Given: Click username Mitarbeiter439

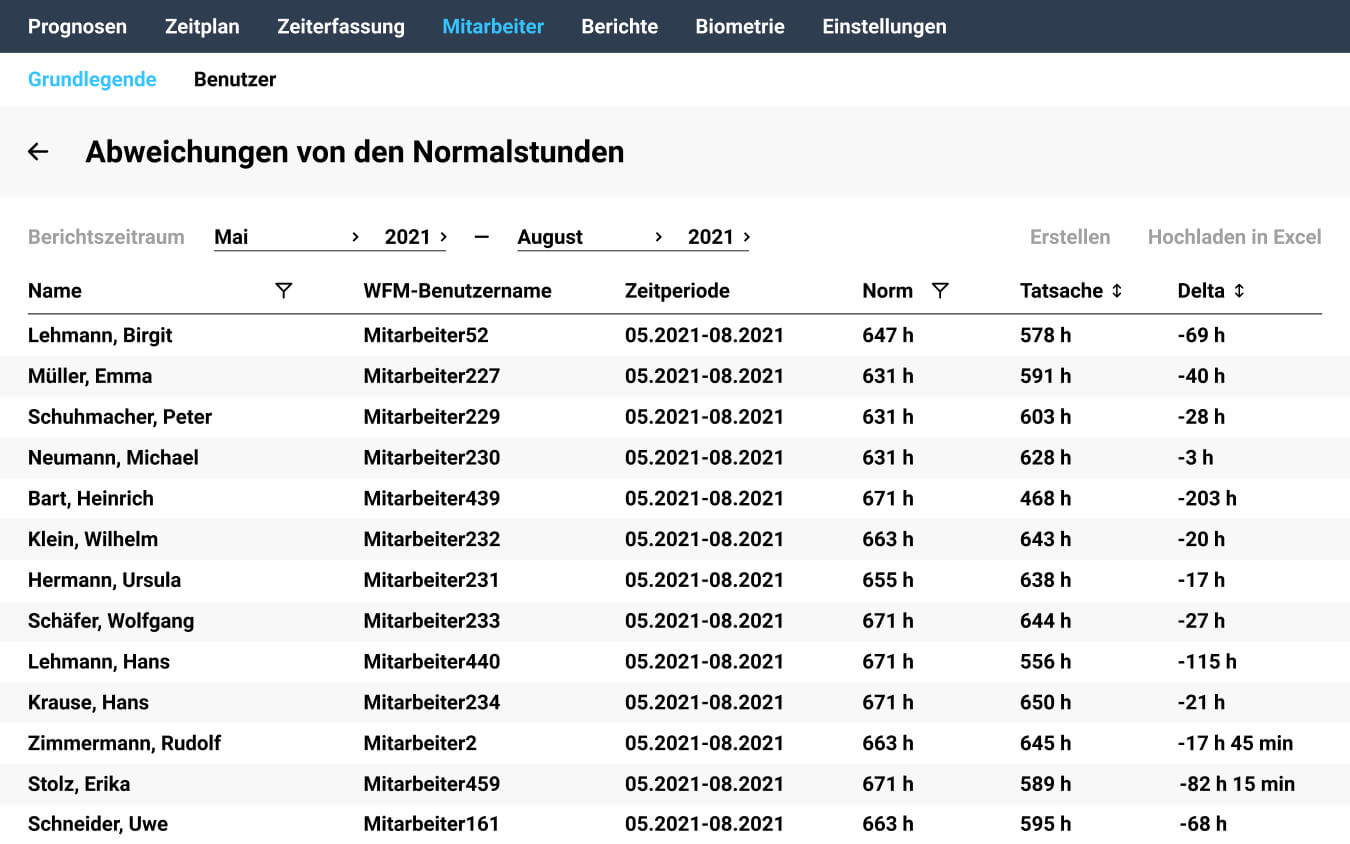Looking at the screenshot, I should pos(432,498).
